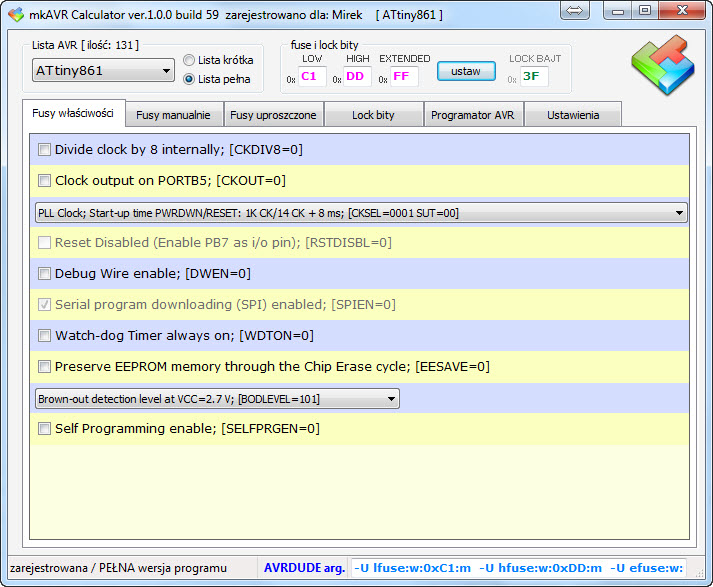Go to the Programator AVR tab
The height and width of the screenshot is (587, 713).
pos(473,115)
